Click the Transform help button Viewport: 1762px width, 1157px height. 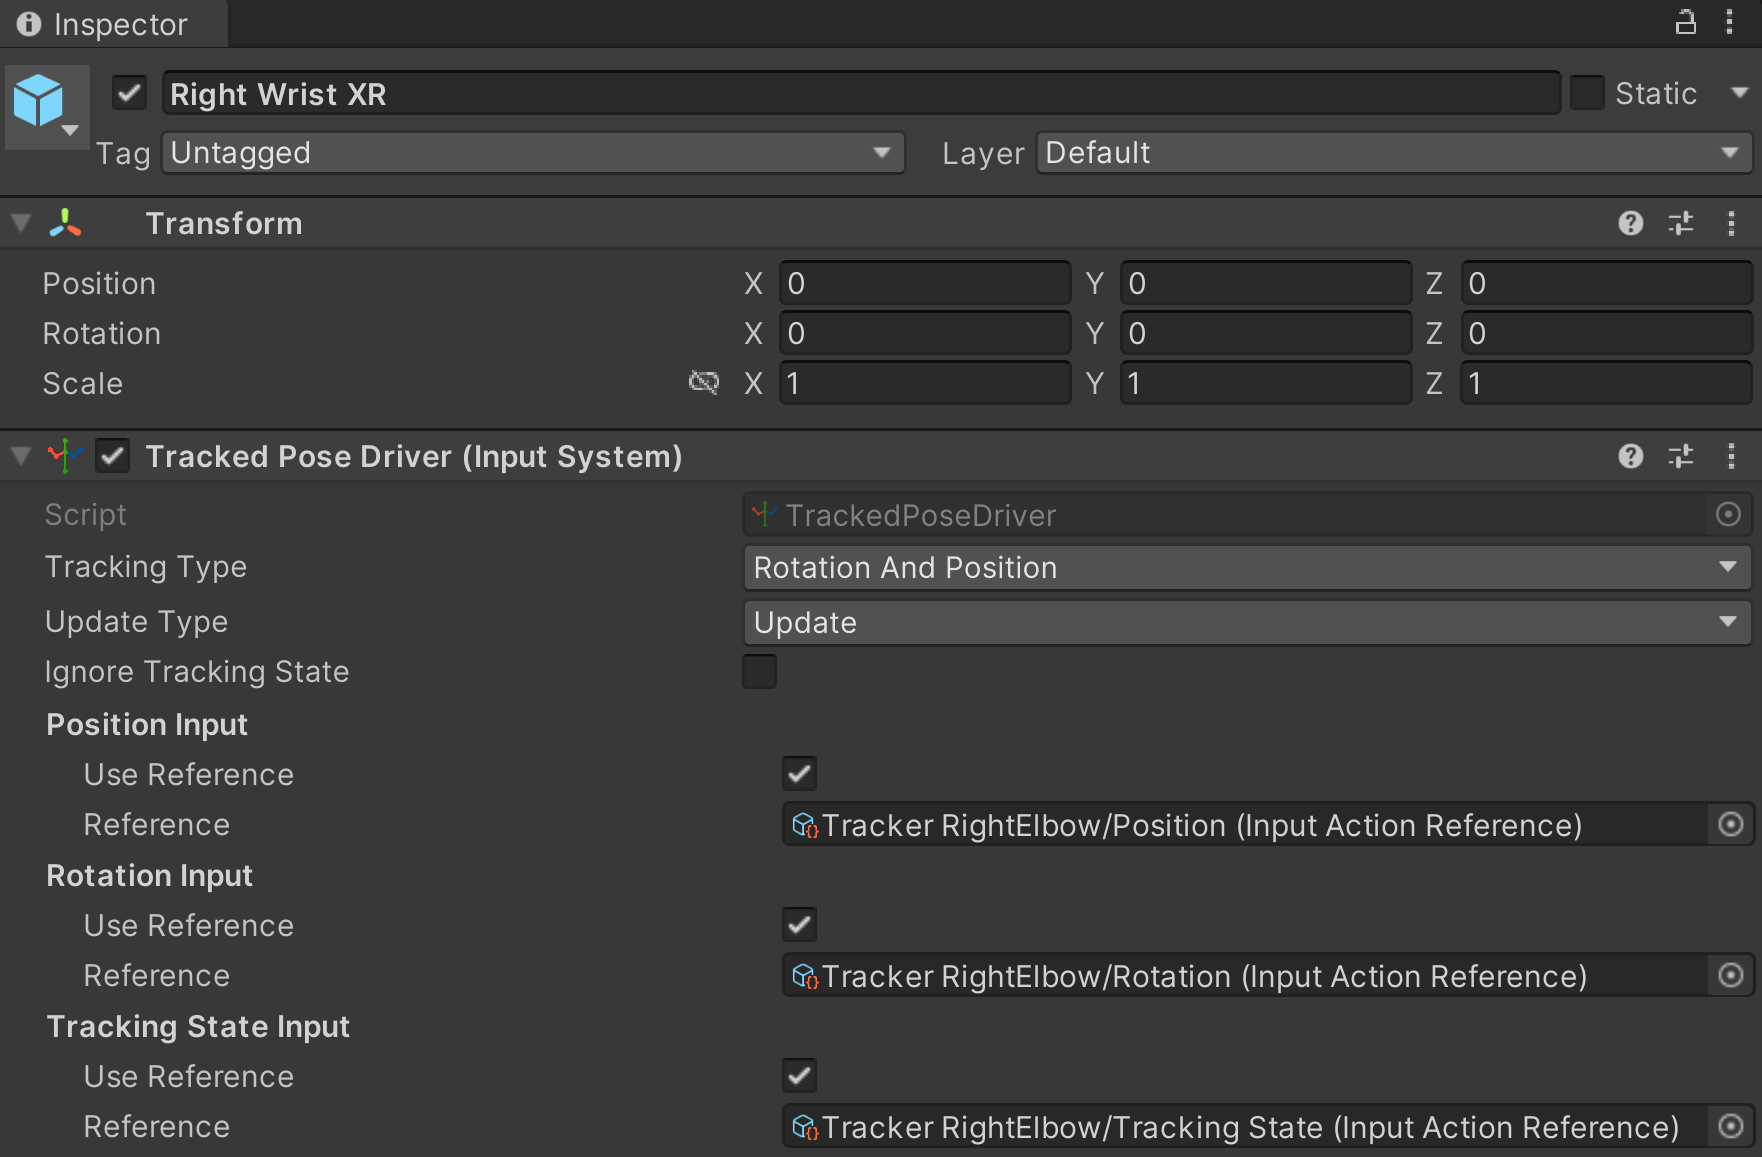[1631, 223]
